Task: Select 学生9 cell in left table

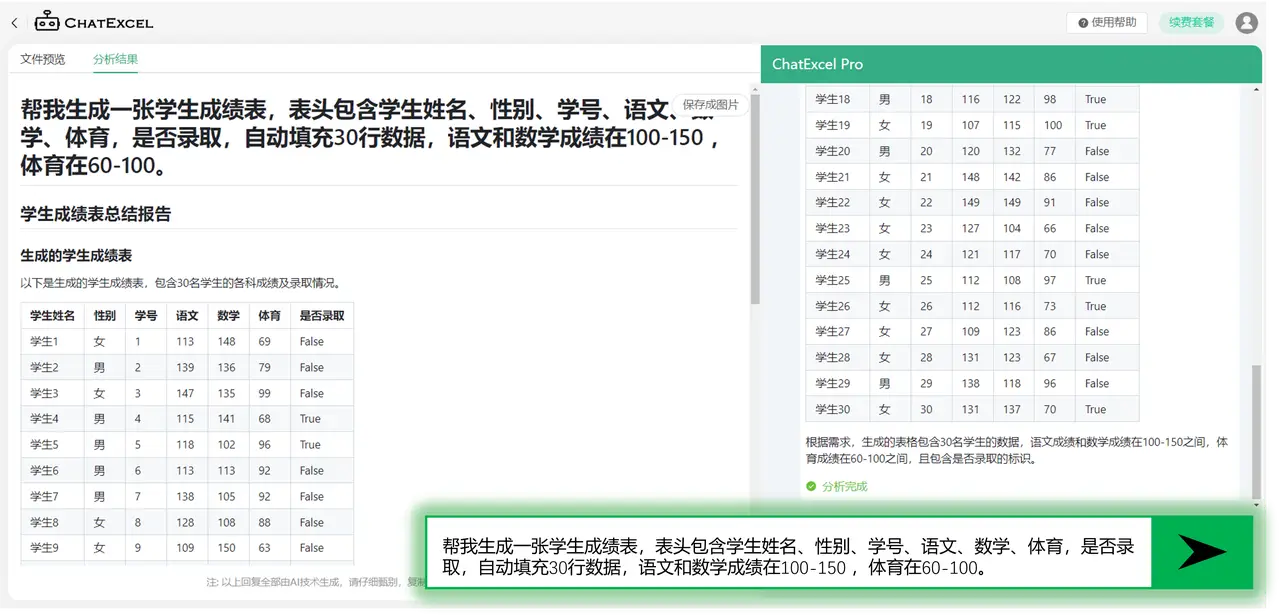Action: tap(52, 548)
